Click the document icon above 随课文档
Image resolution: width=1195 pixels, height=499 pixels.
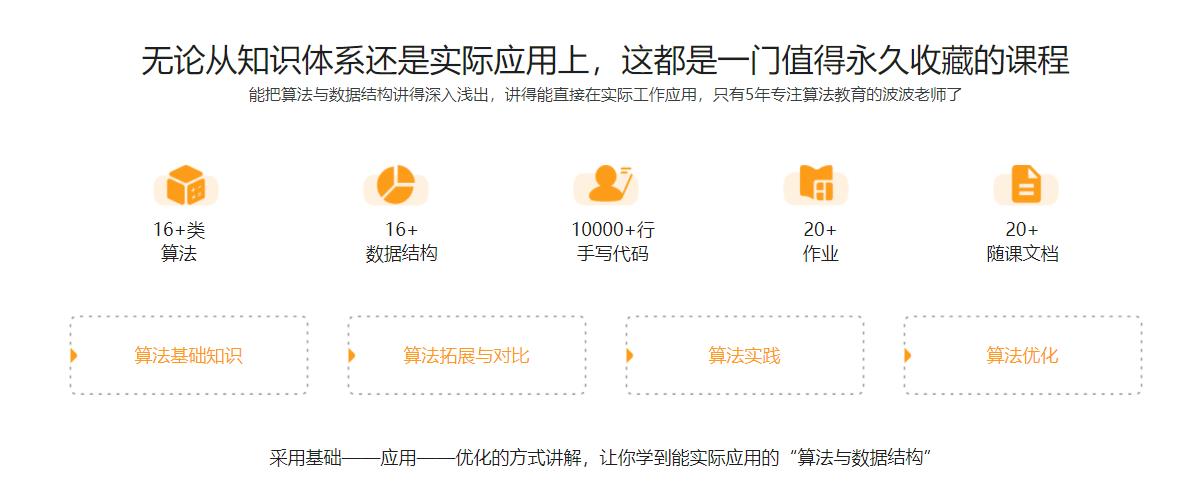coord(1026,185)
